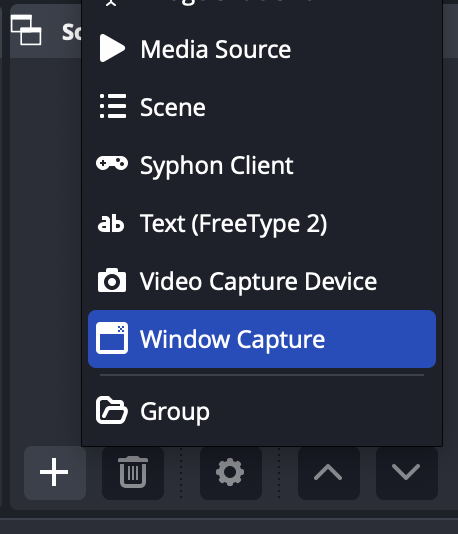Viewport: 458px width, 534px height.
Task: Open source properties with gear button
Action: click(x=231, y=473)
